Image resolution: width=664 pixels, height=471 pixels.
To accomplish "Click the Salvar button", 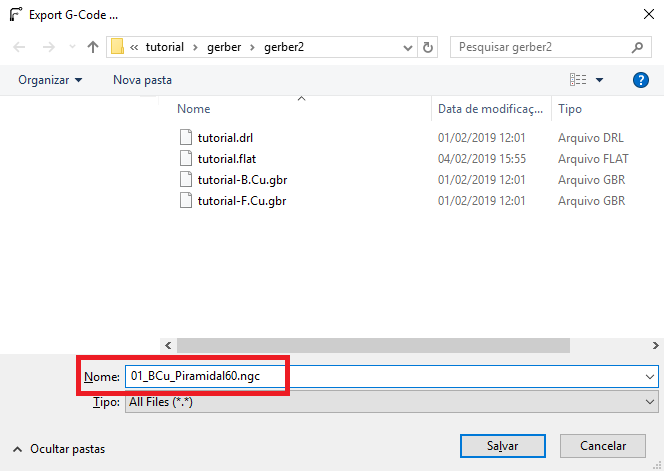I will coord(503,446).
